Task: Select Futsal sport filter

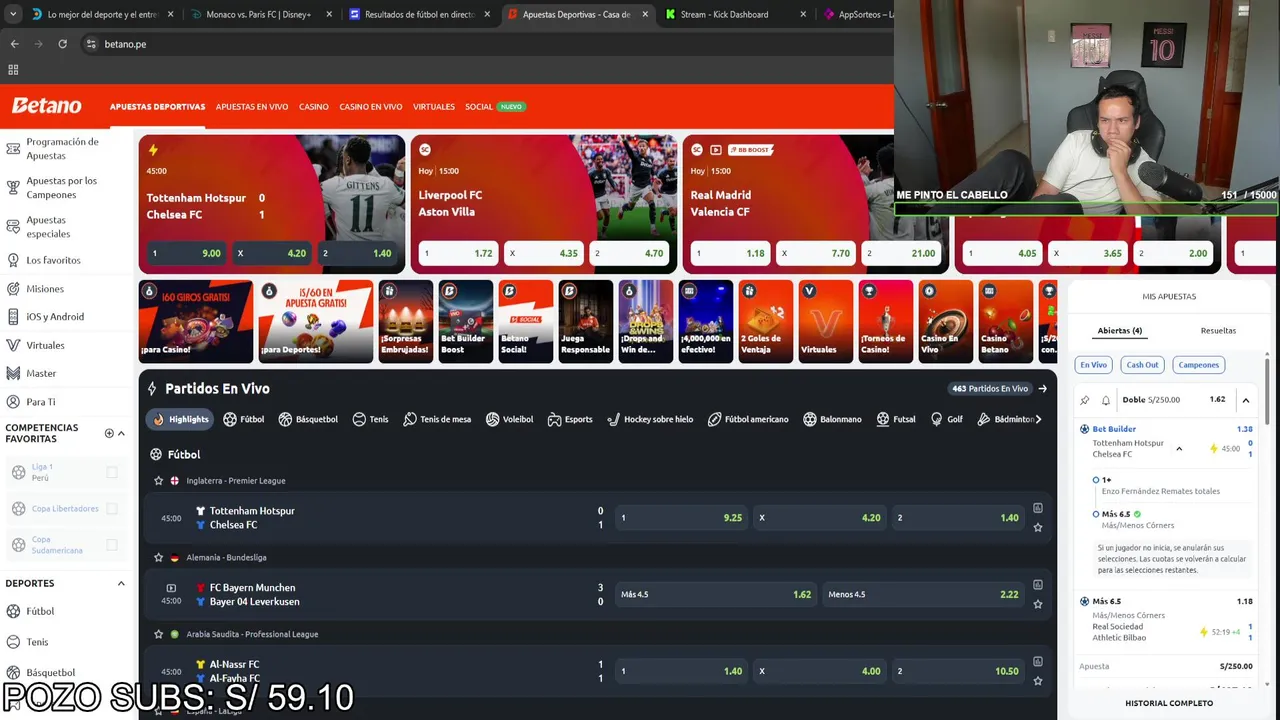Action: [x=895, y=419]
